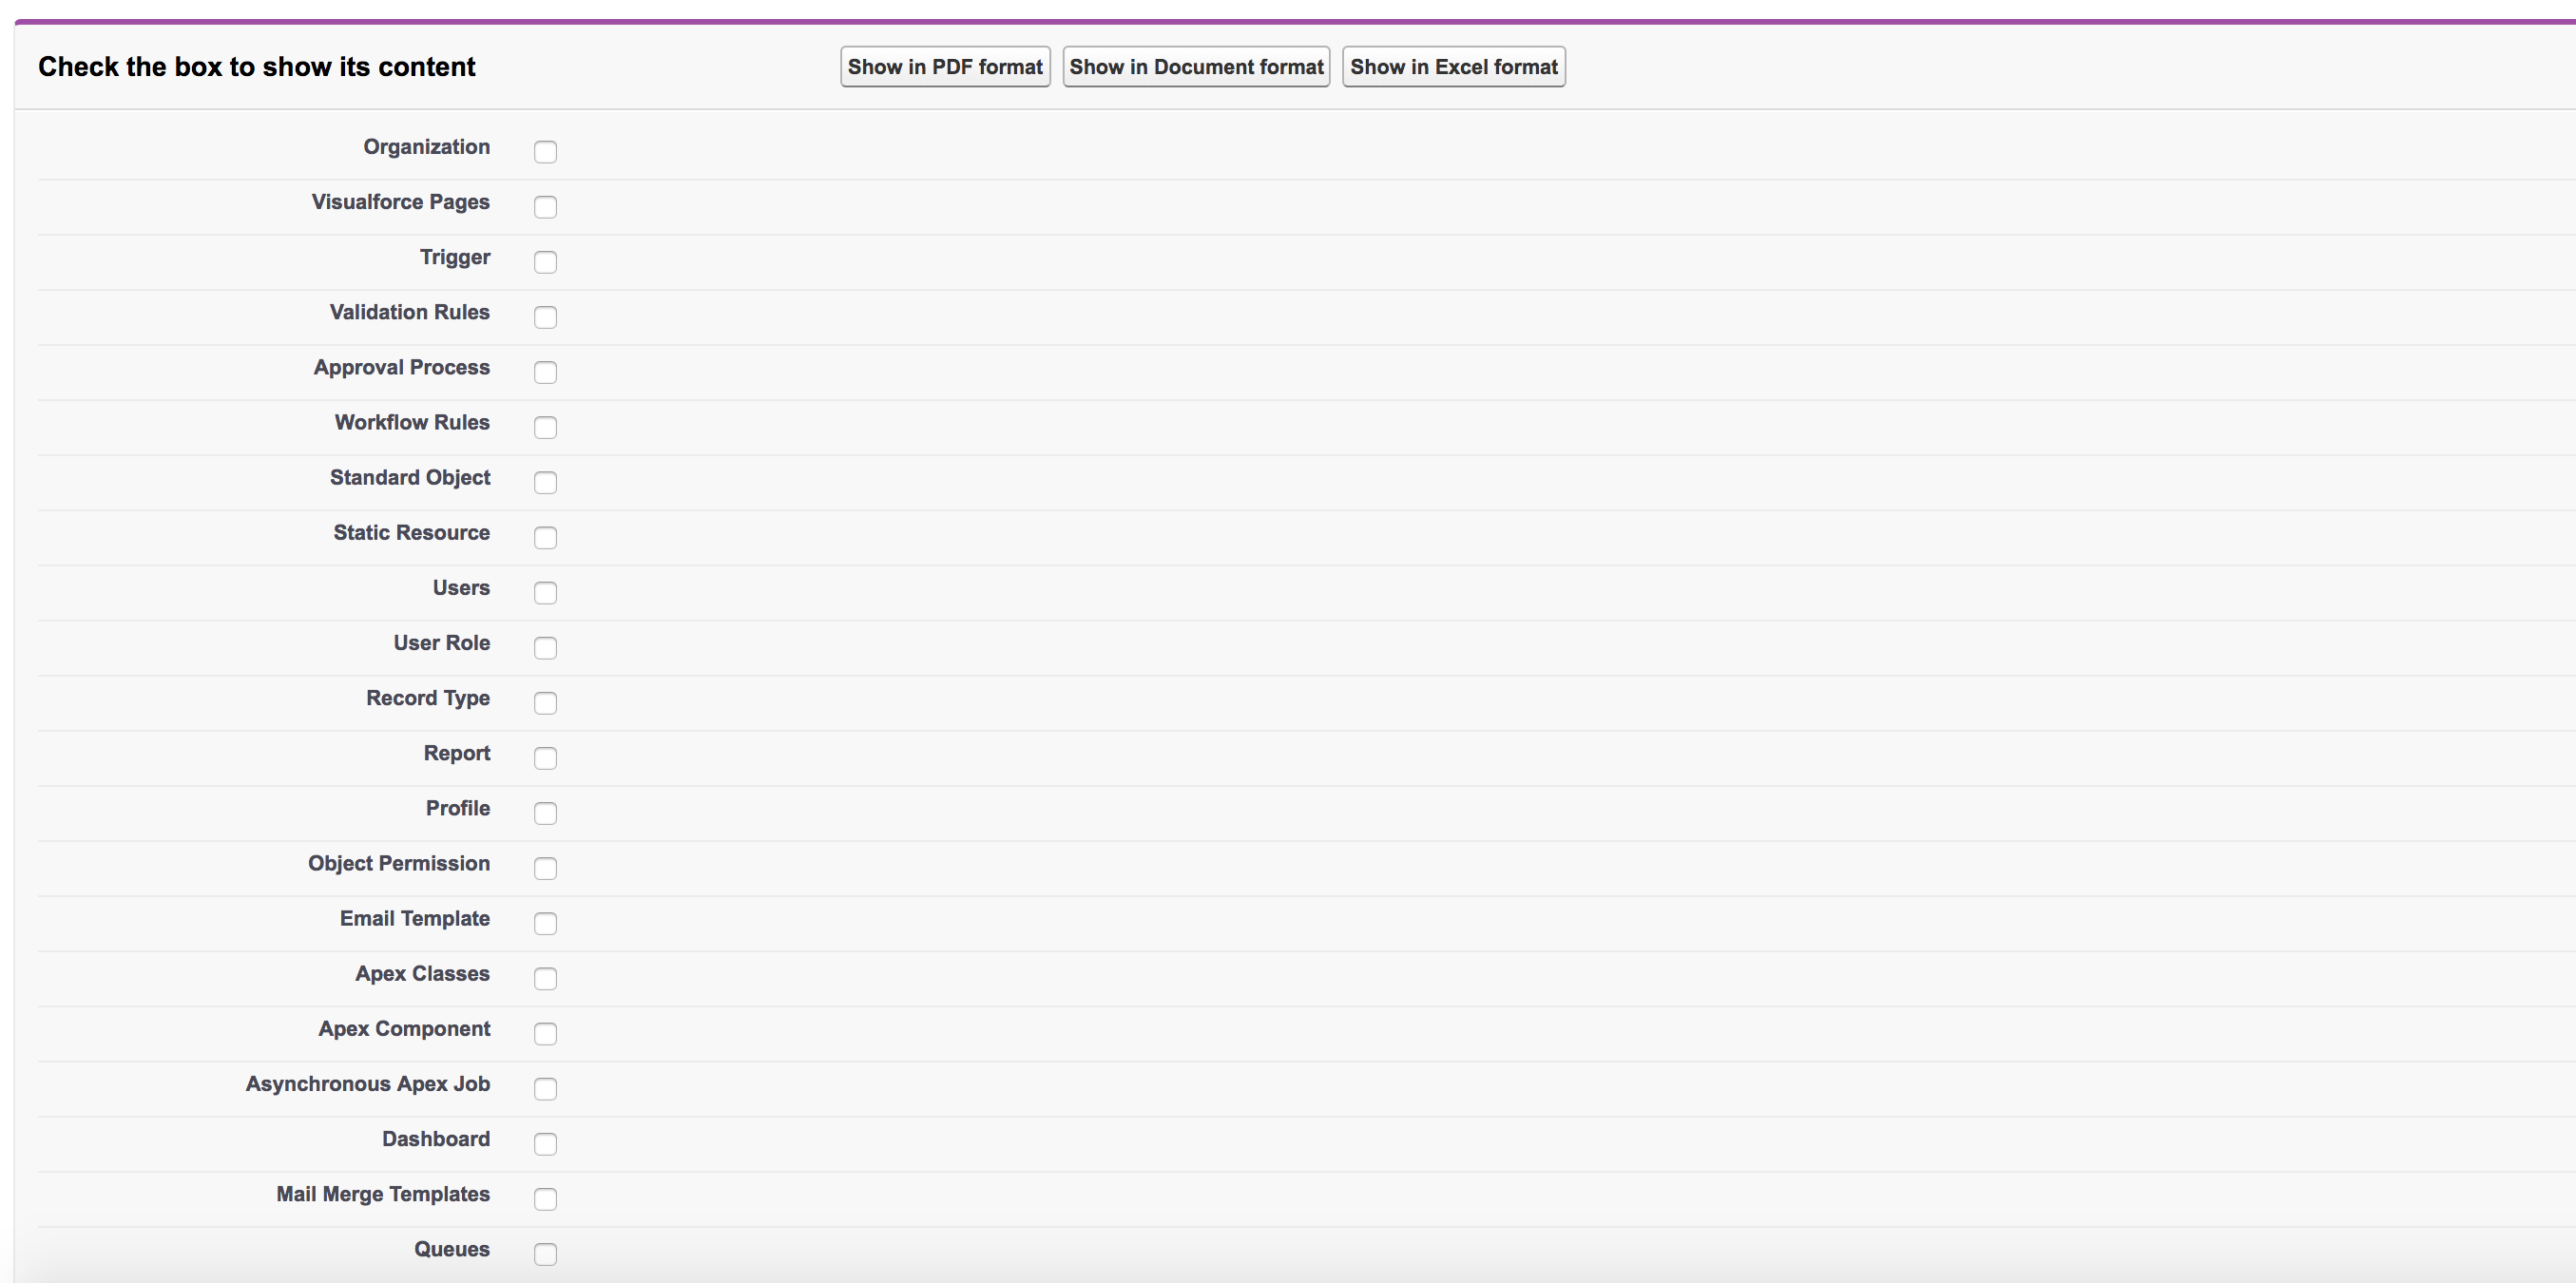Tick the Email Template checkbox
The height and width of the screenshot is (1283, 2576).
[x=545, y=923]
